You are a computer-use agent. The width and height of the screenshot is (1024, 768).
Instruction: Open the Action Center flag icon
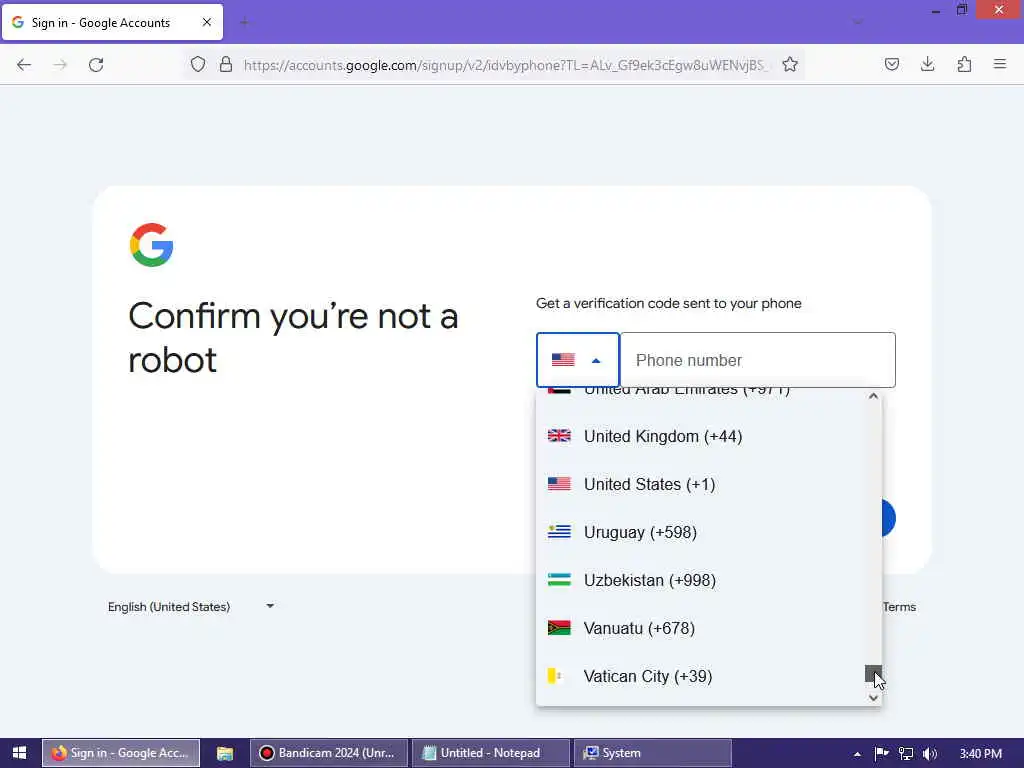[x=882, y=754]
